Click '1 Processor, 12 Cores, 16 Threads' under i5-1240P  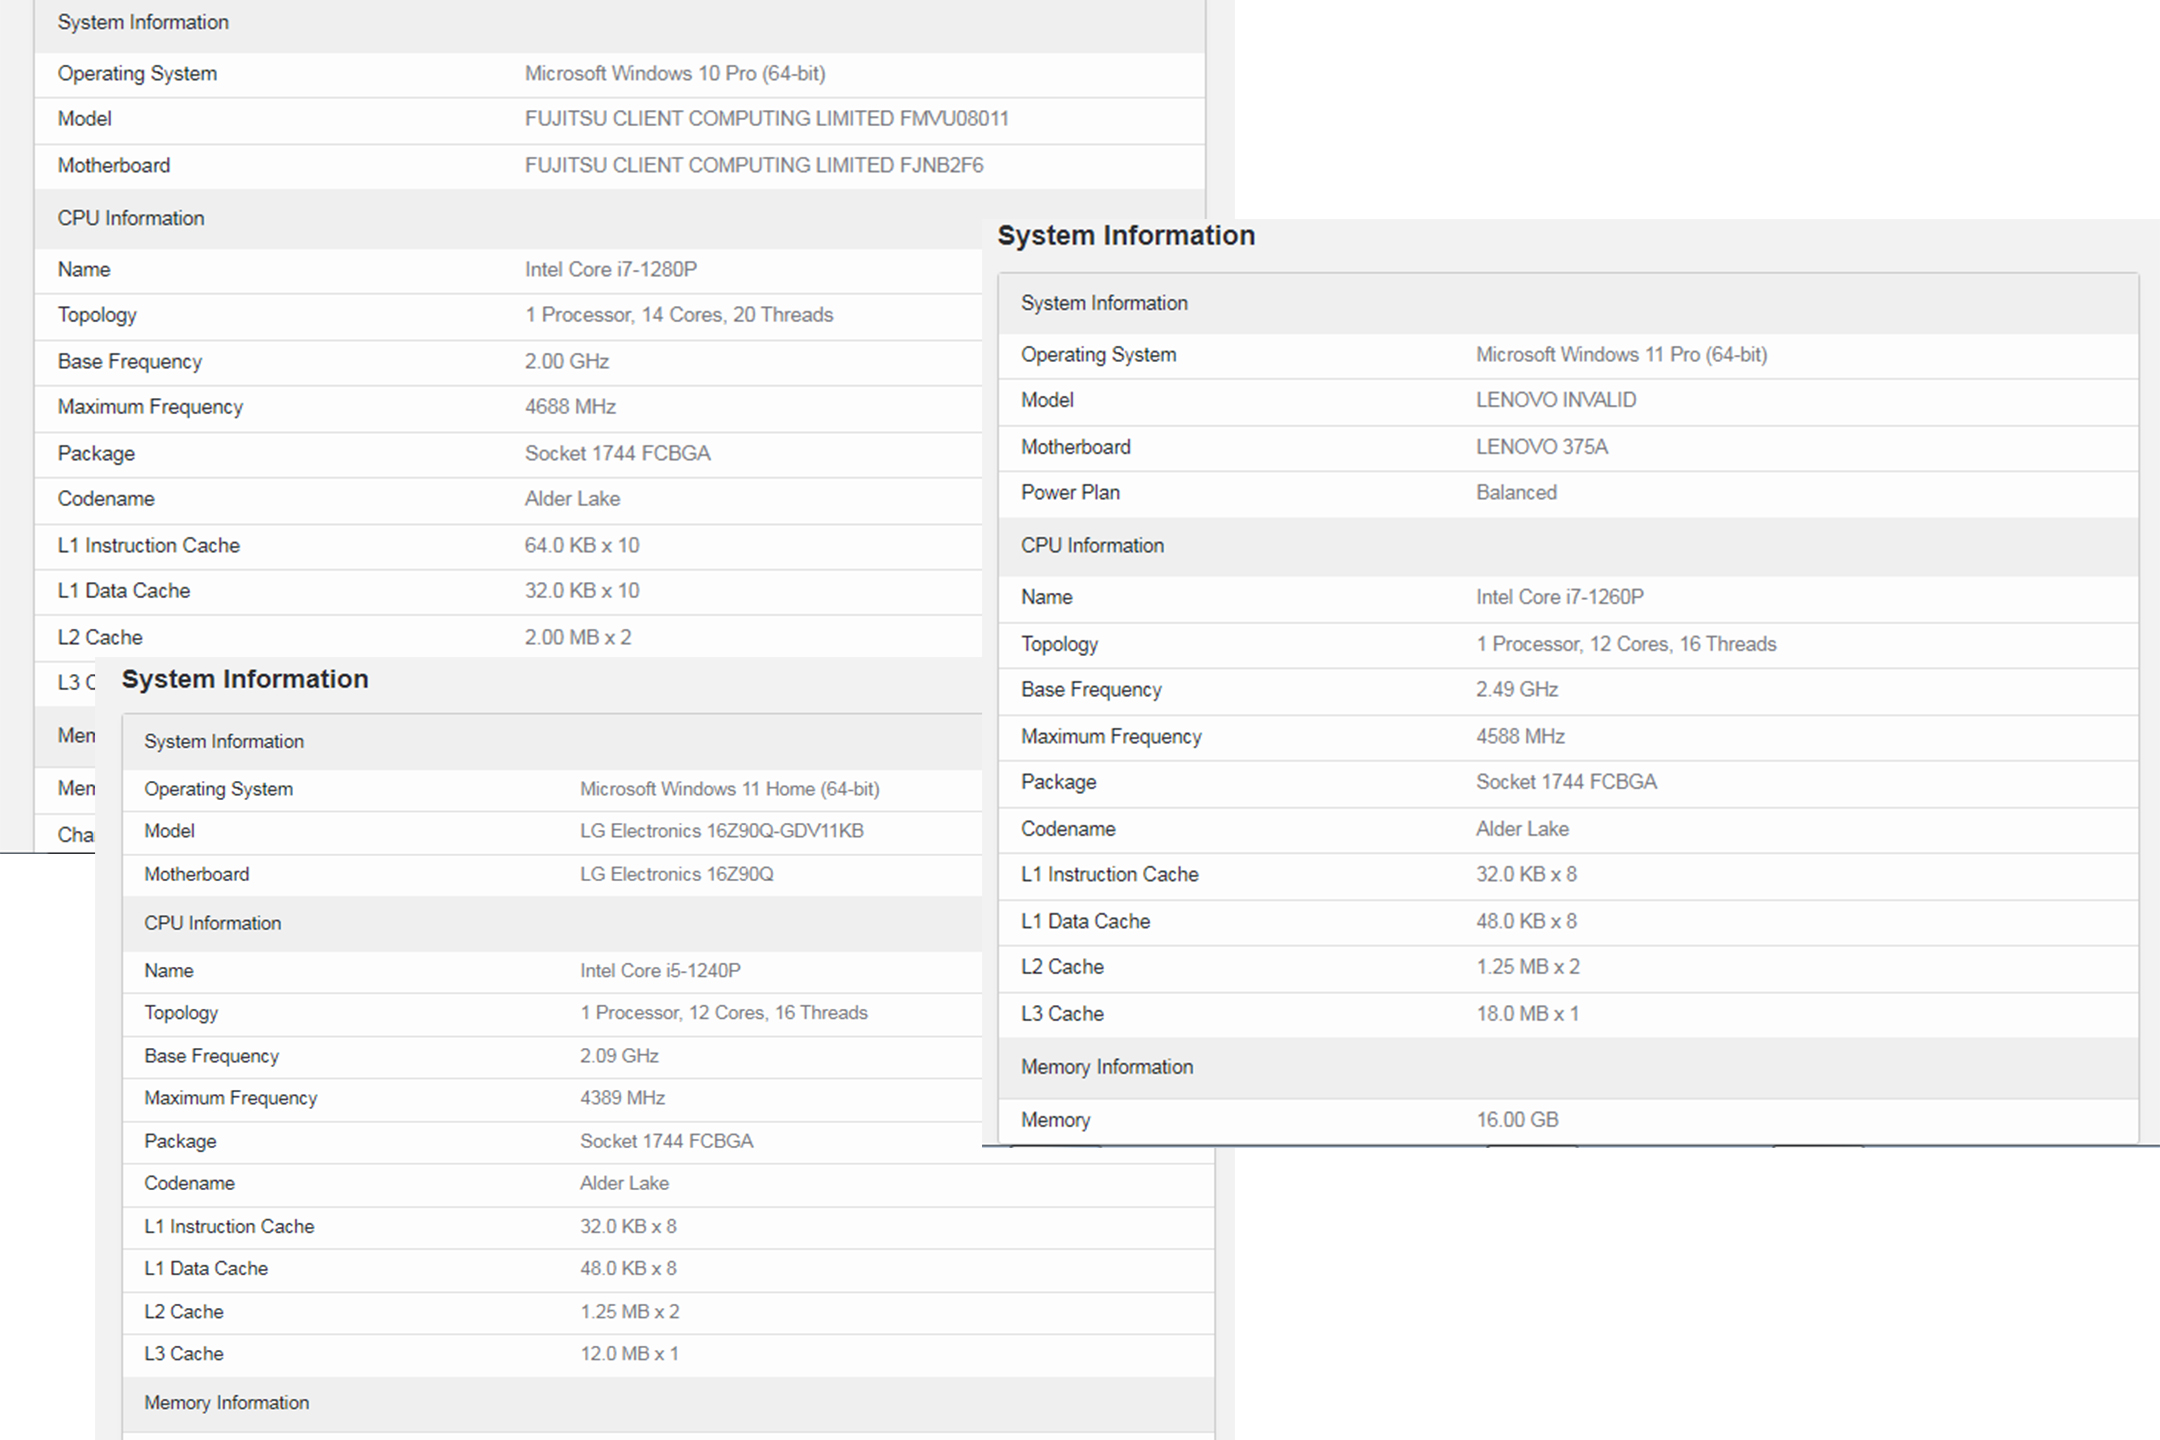point(724,1013)
